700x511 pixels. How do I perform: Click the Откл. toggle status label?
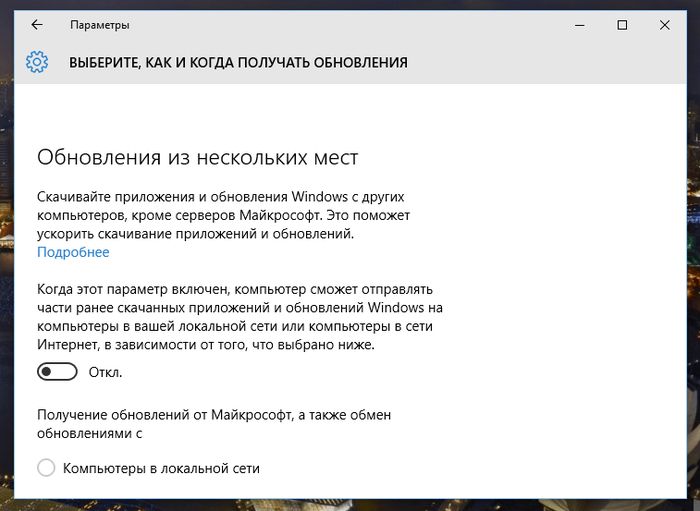(105, 372)
